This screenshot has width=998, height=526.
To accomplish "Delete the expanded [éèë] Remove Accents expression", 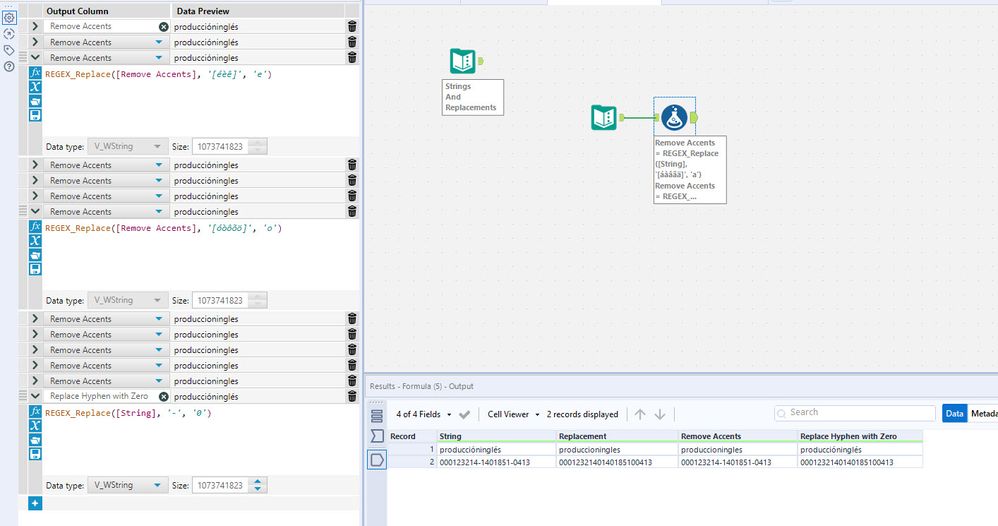I will coord(352,57).
